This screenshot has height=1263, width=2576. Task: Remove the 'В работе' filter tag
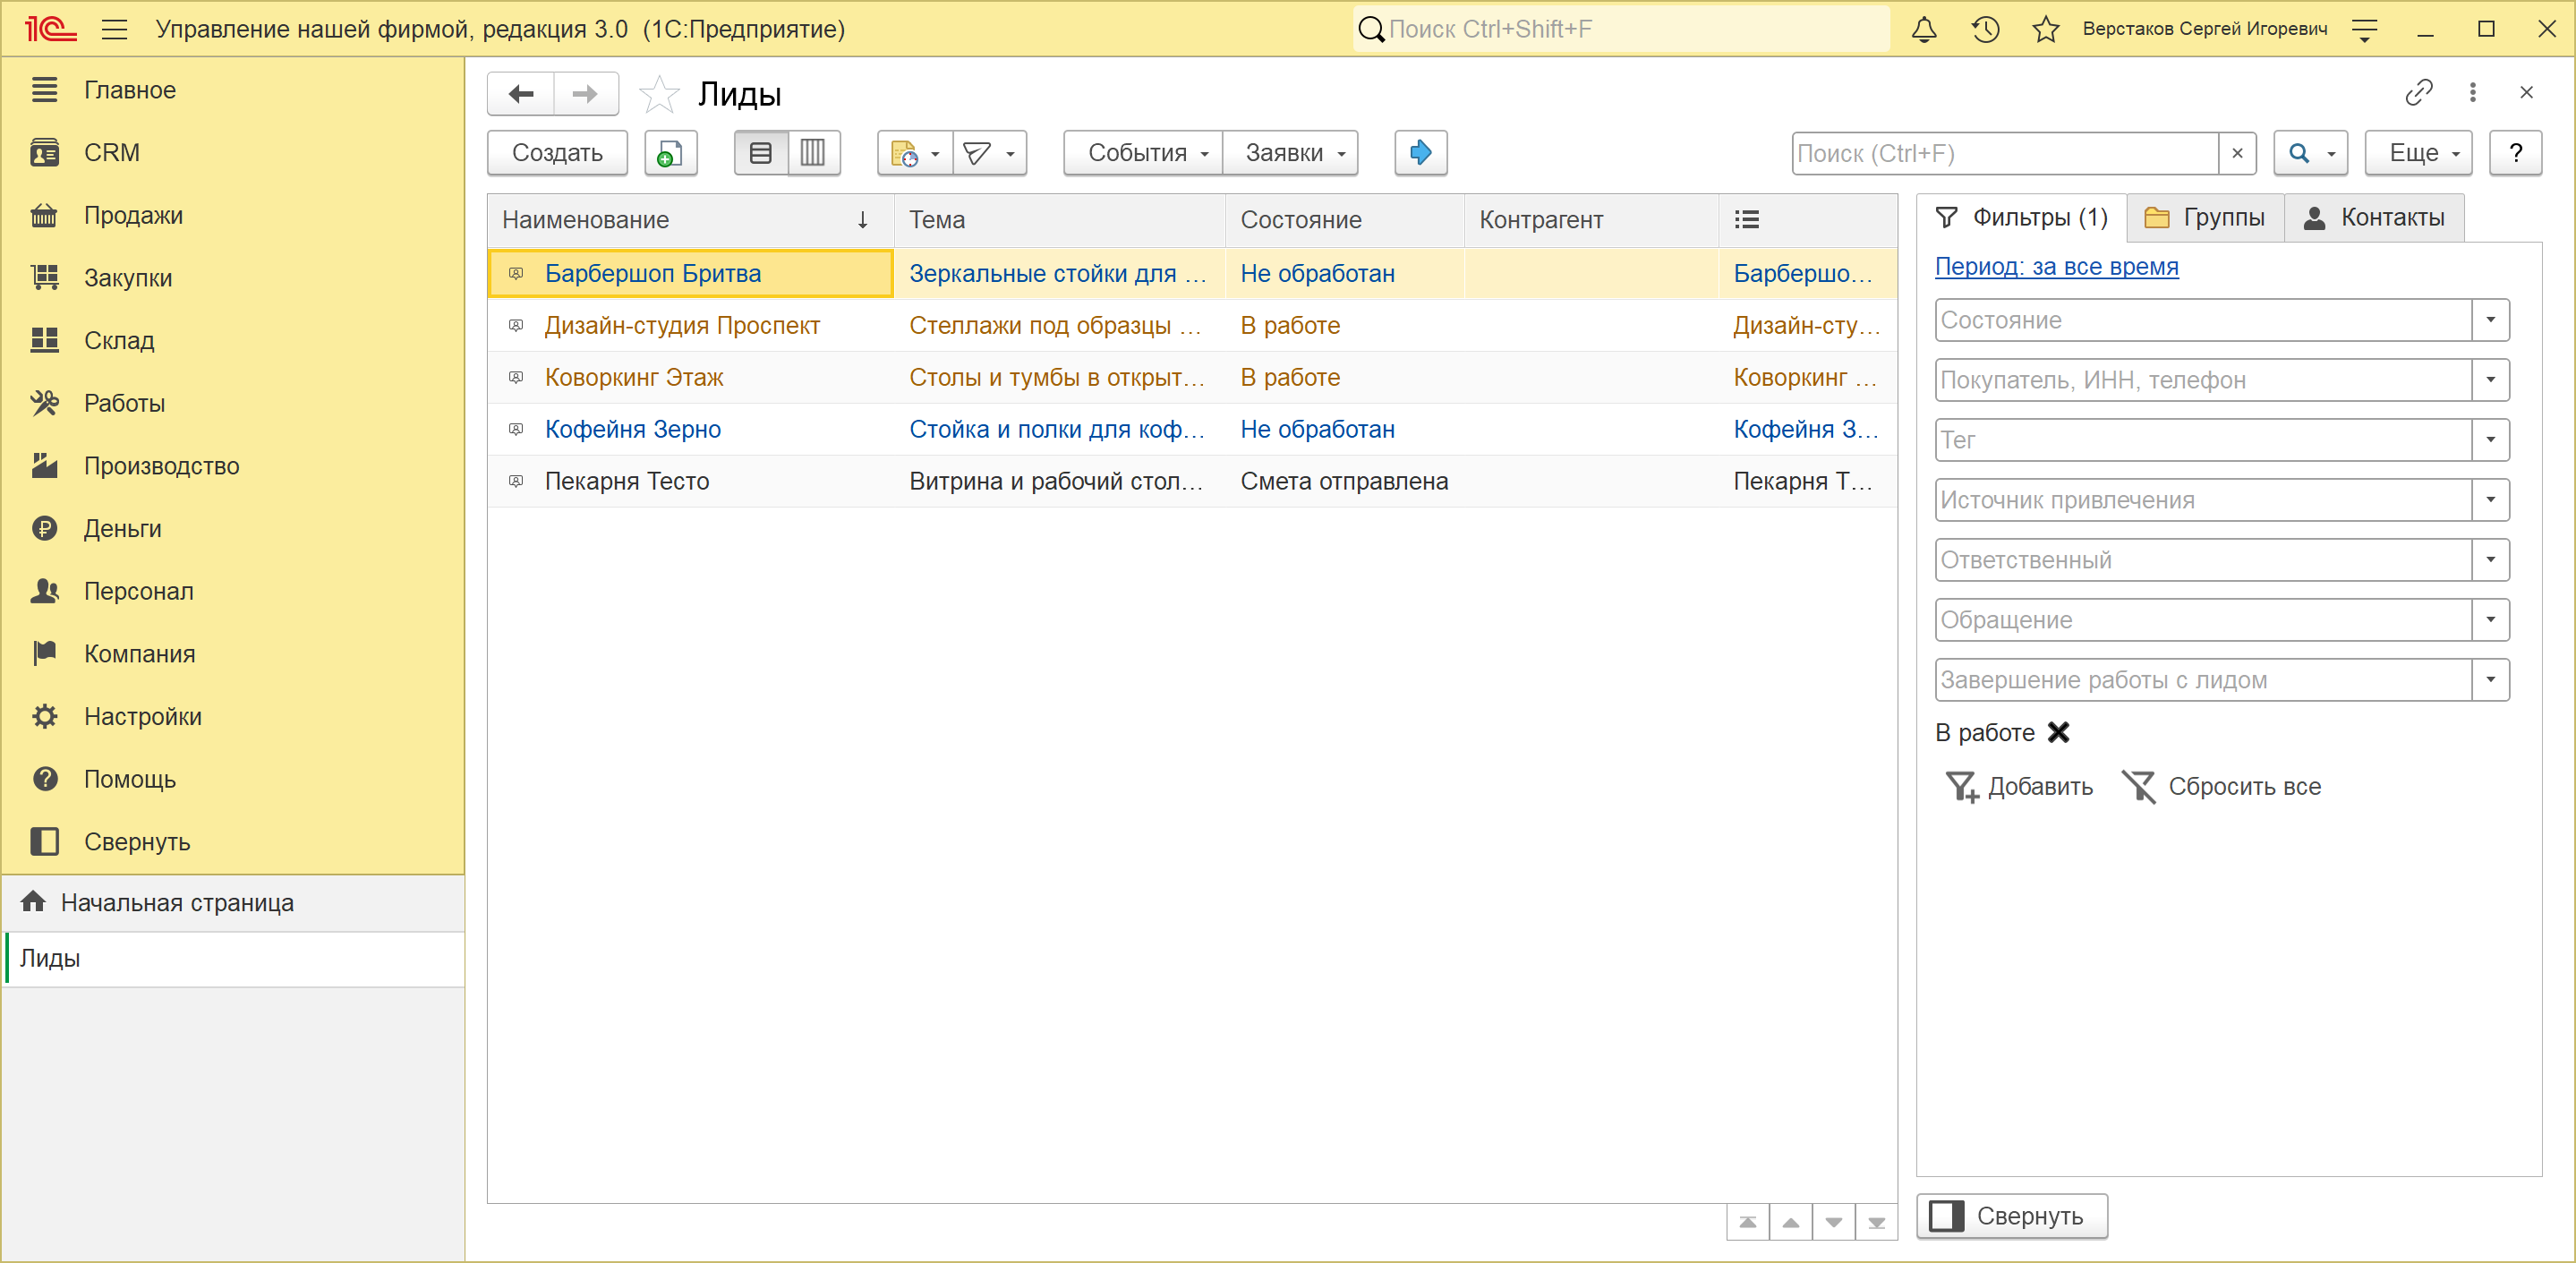click(x=2058, y=732)
